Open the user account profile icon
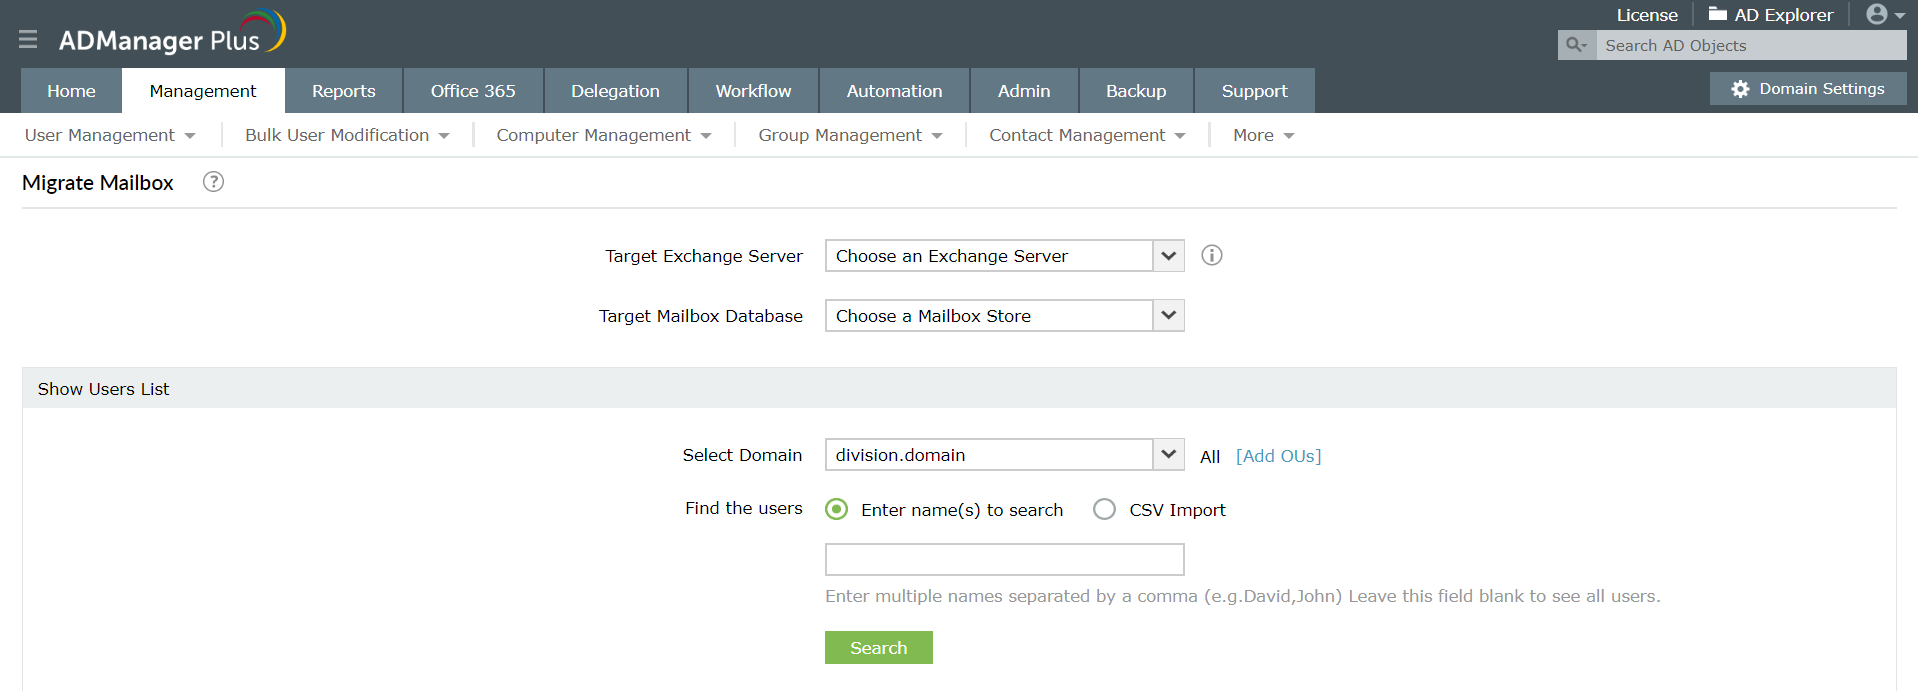Screen dimensions: 1918x691 [x=1877, y=14]
